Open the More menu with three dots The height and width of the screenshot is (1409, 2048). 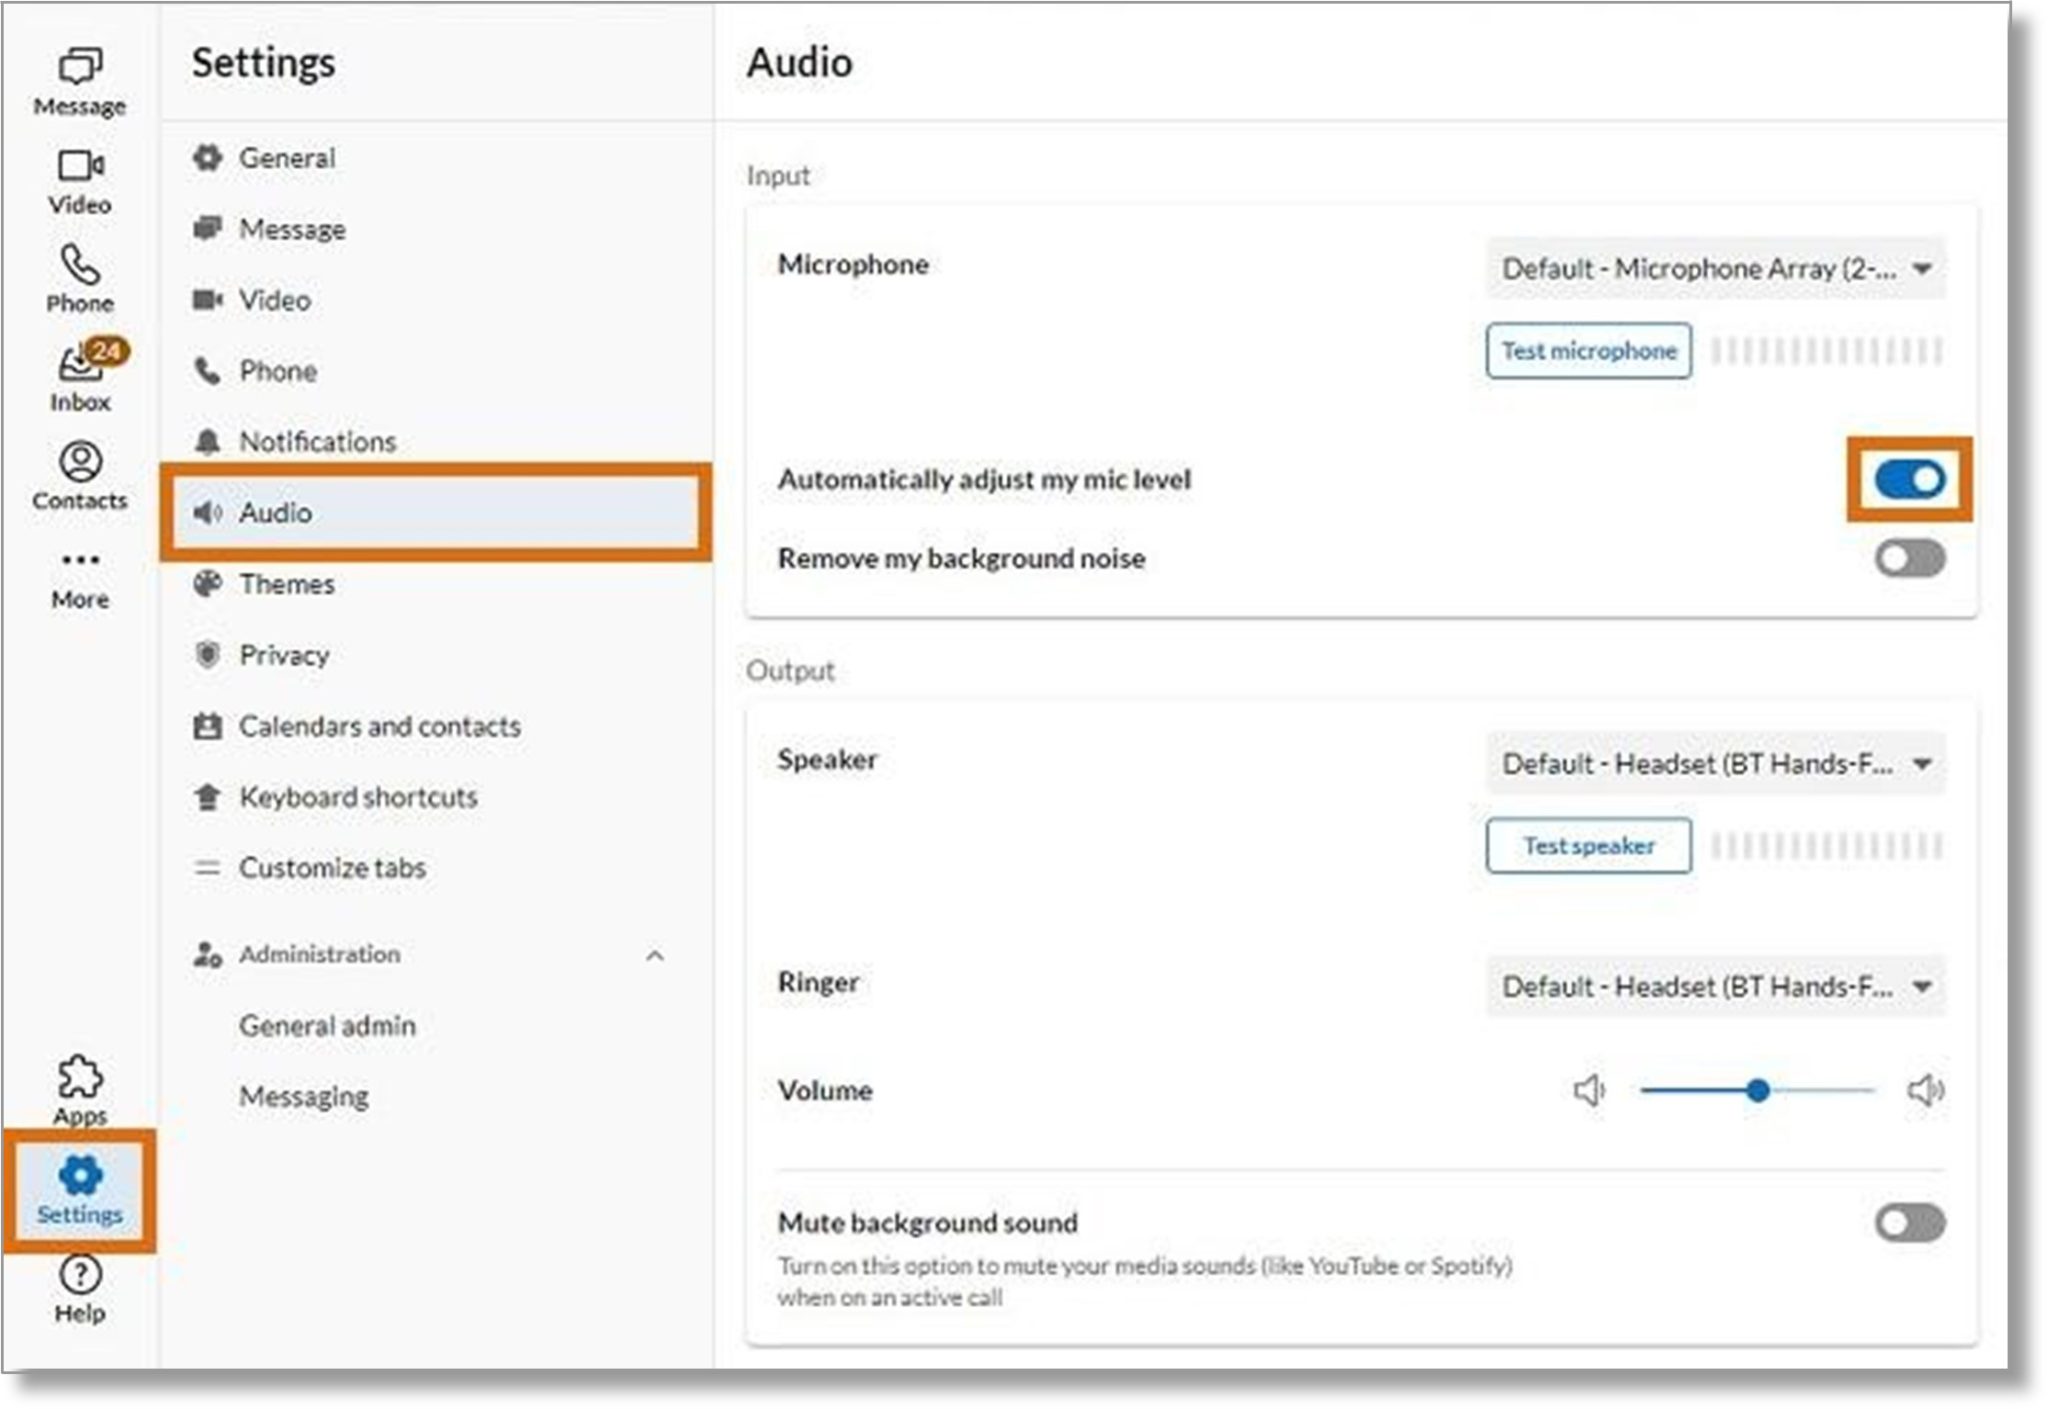pos(80,580)
